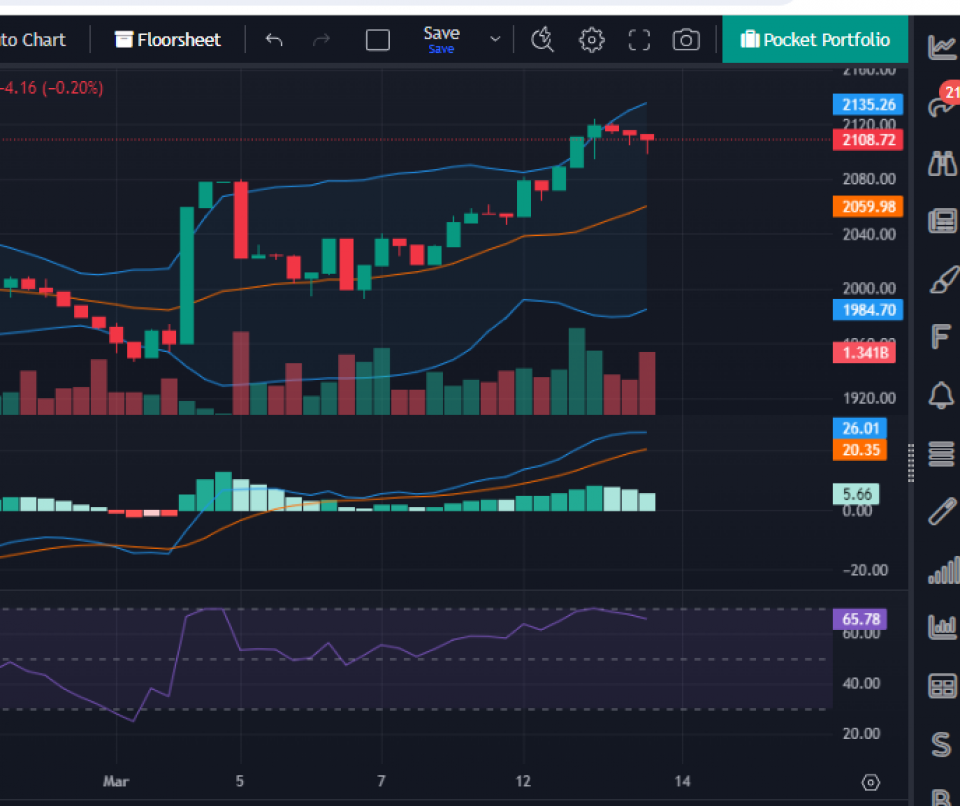
Task: Expand the Save dropdown arrow
Action: click(x=494, y=40)
